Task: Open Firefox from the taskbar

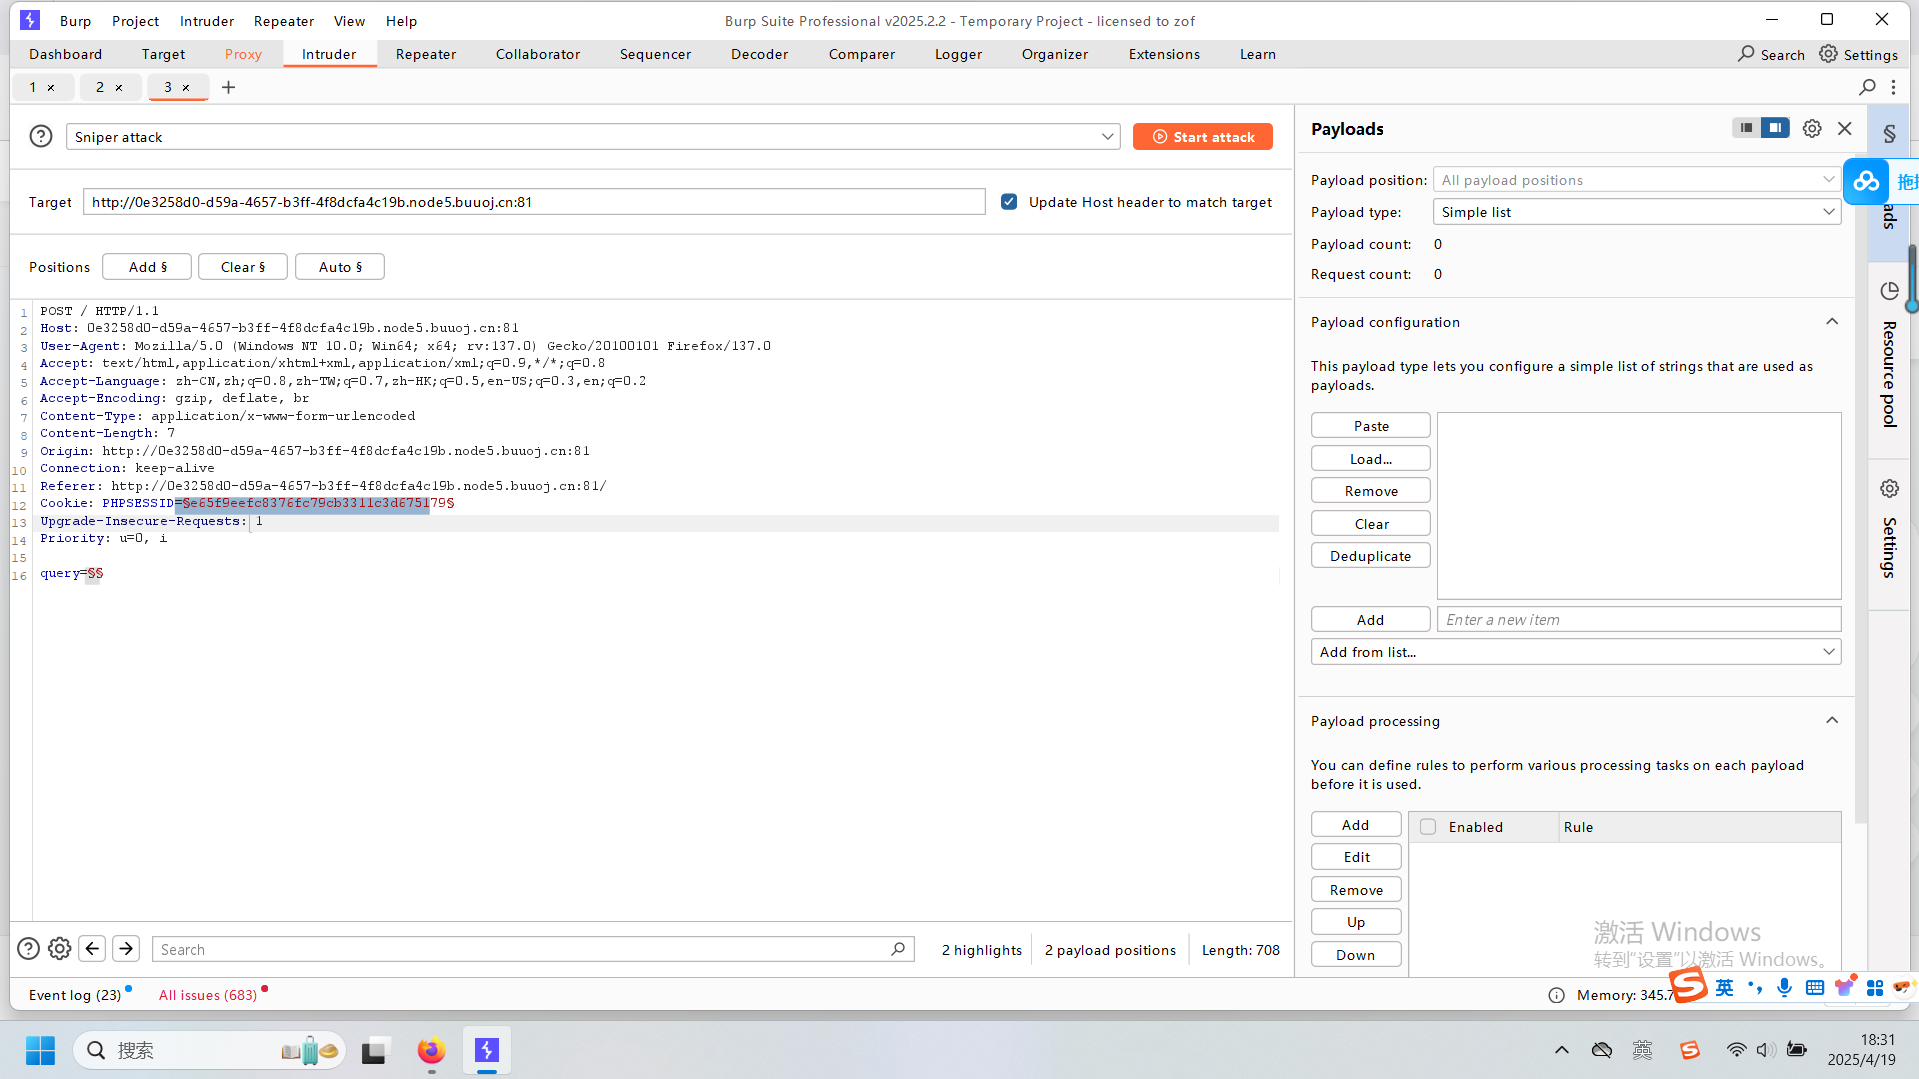Action: [431, 1051]
